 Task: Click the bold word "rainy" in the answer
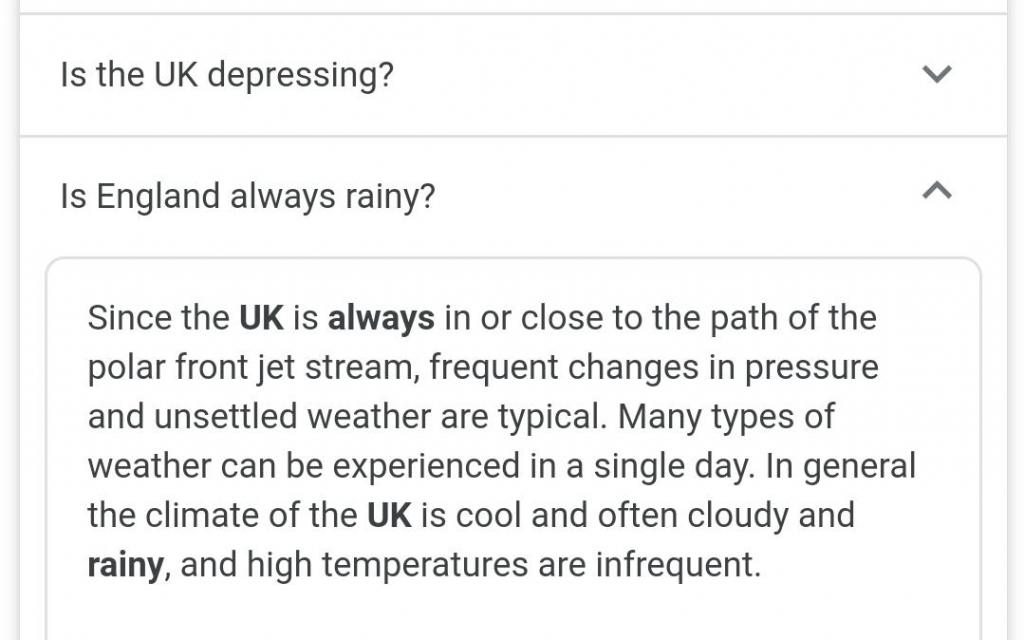125,566
